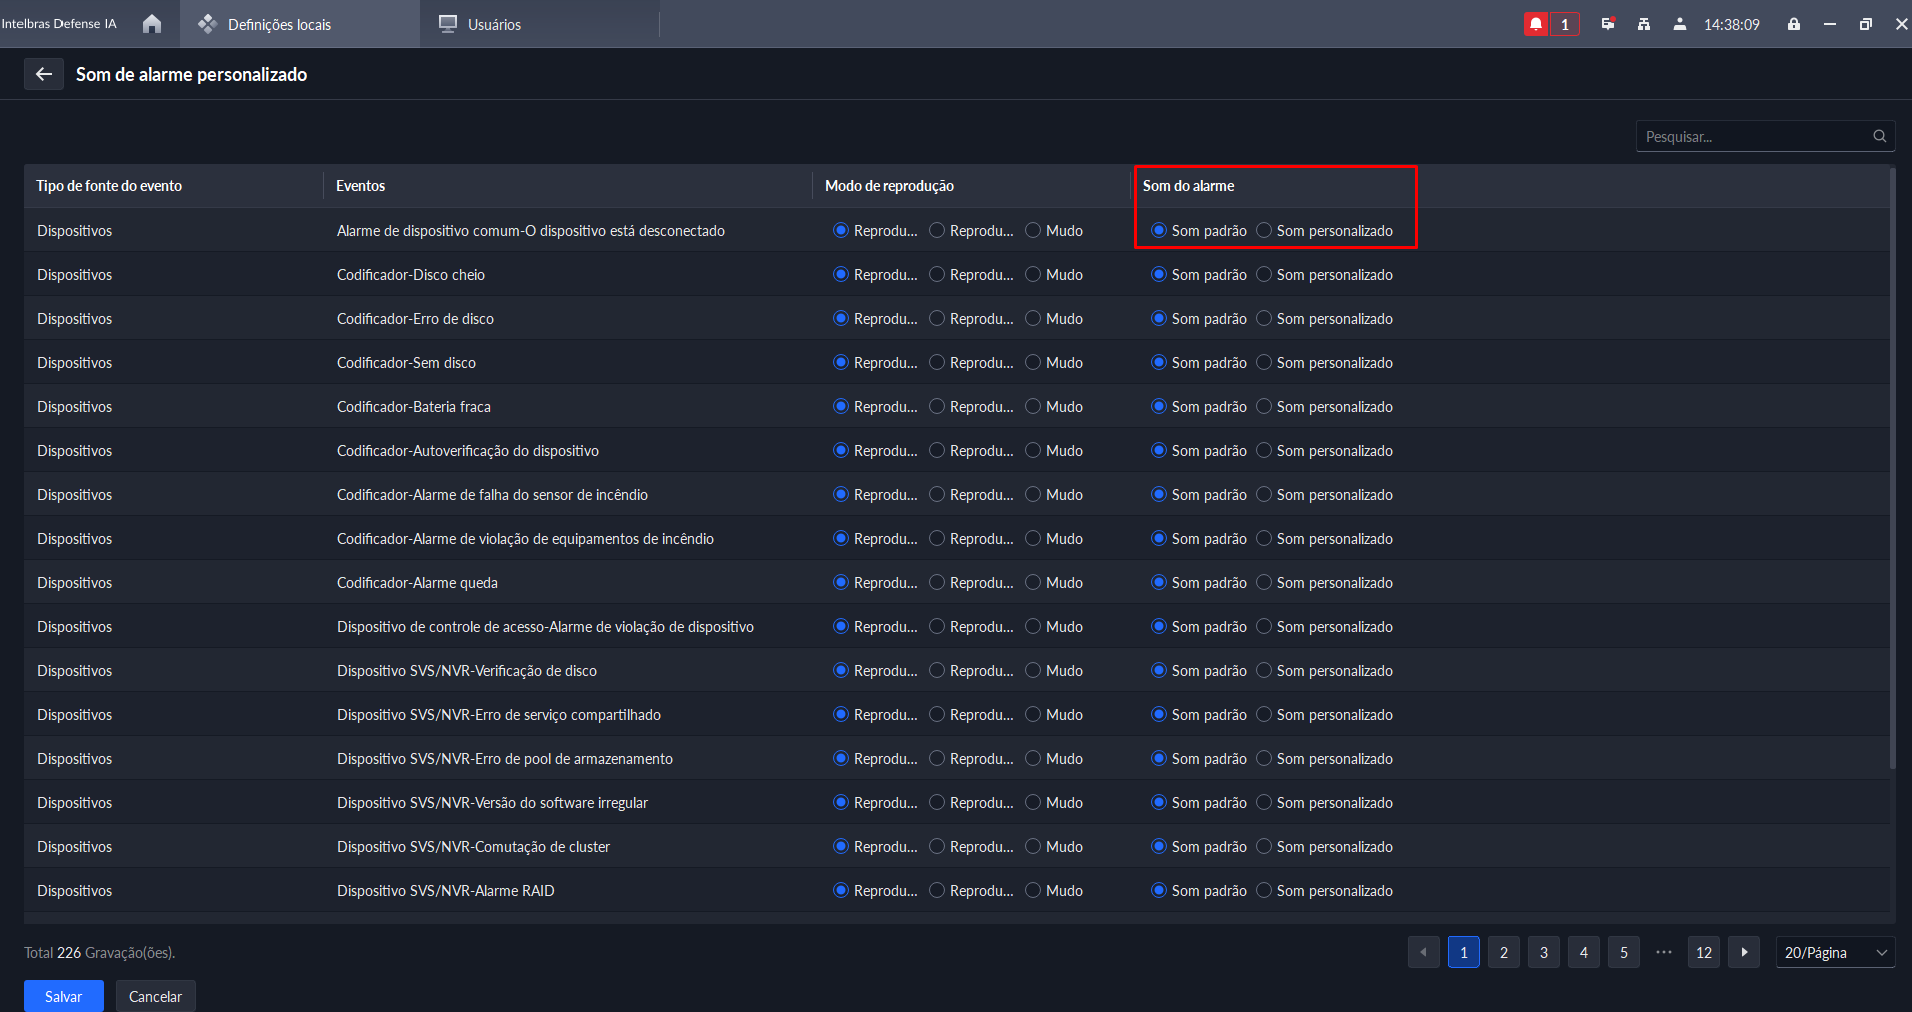Click the table's vertical scrollbar
This screenshot has height=1012, width=1912.
pos(1892,470)
